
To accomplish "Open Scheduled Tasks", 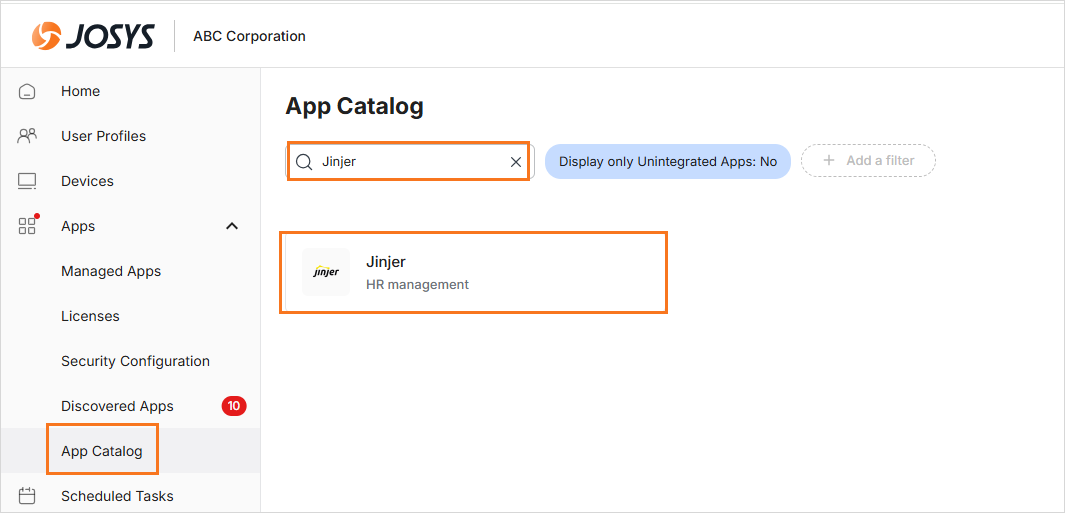I will 117,496.
